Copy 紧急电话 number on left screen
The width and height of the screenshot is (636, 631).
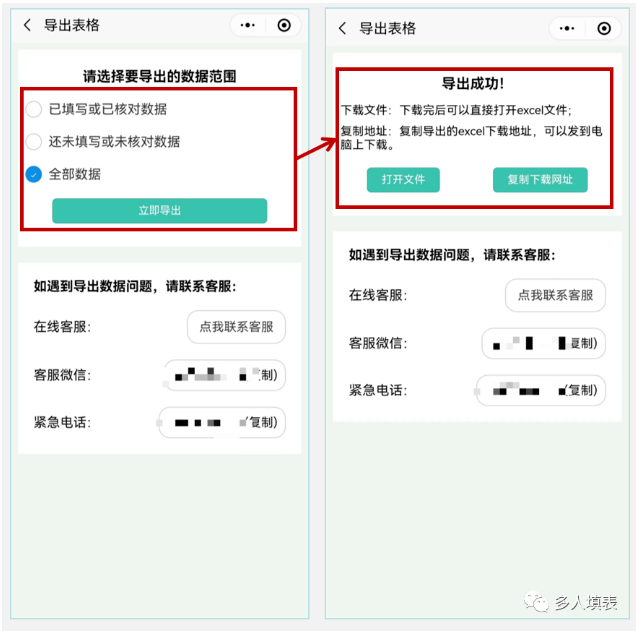click(222, 423)
